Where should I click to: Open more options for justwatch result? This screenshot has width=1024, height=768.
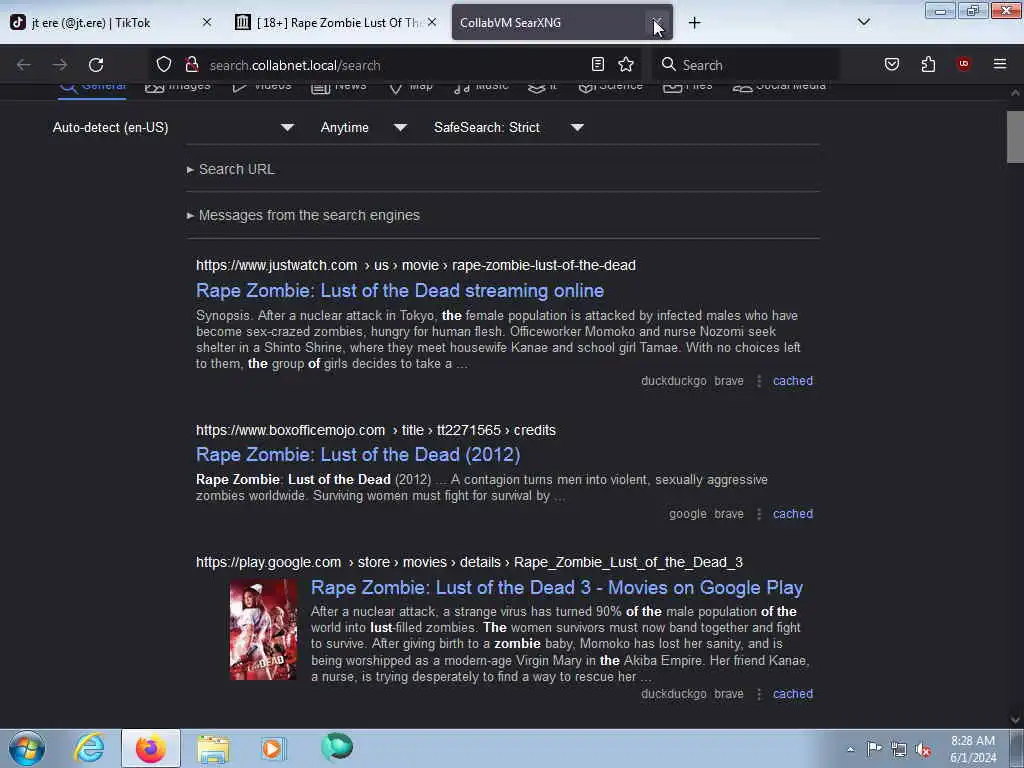coord(759,381)
